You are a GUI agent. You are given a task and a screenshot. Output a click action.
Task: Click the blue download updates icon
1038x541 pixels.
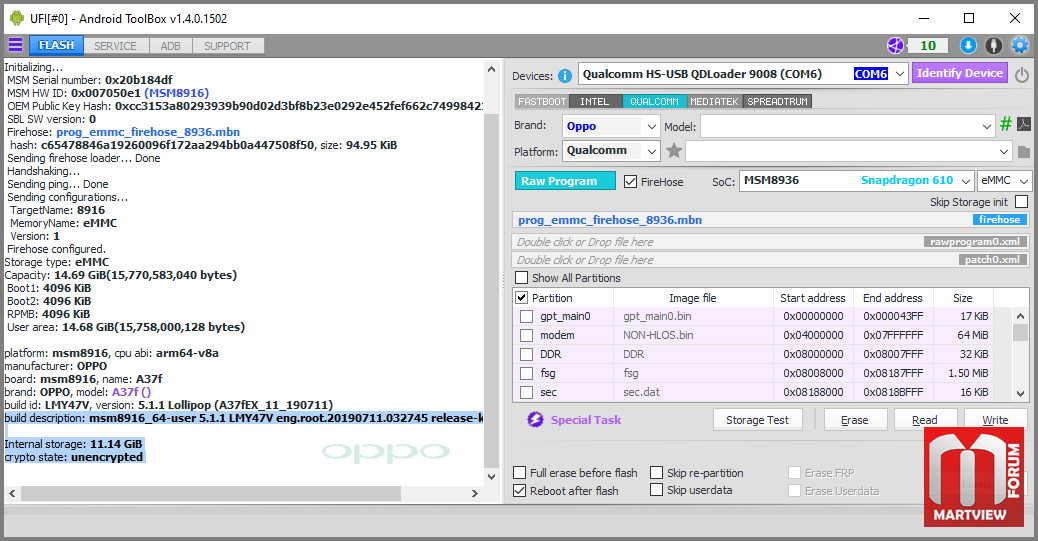coord(967,45)
